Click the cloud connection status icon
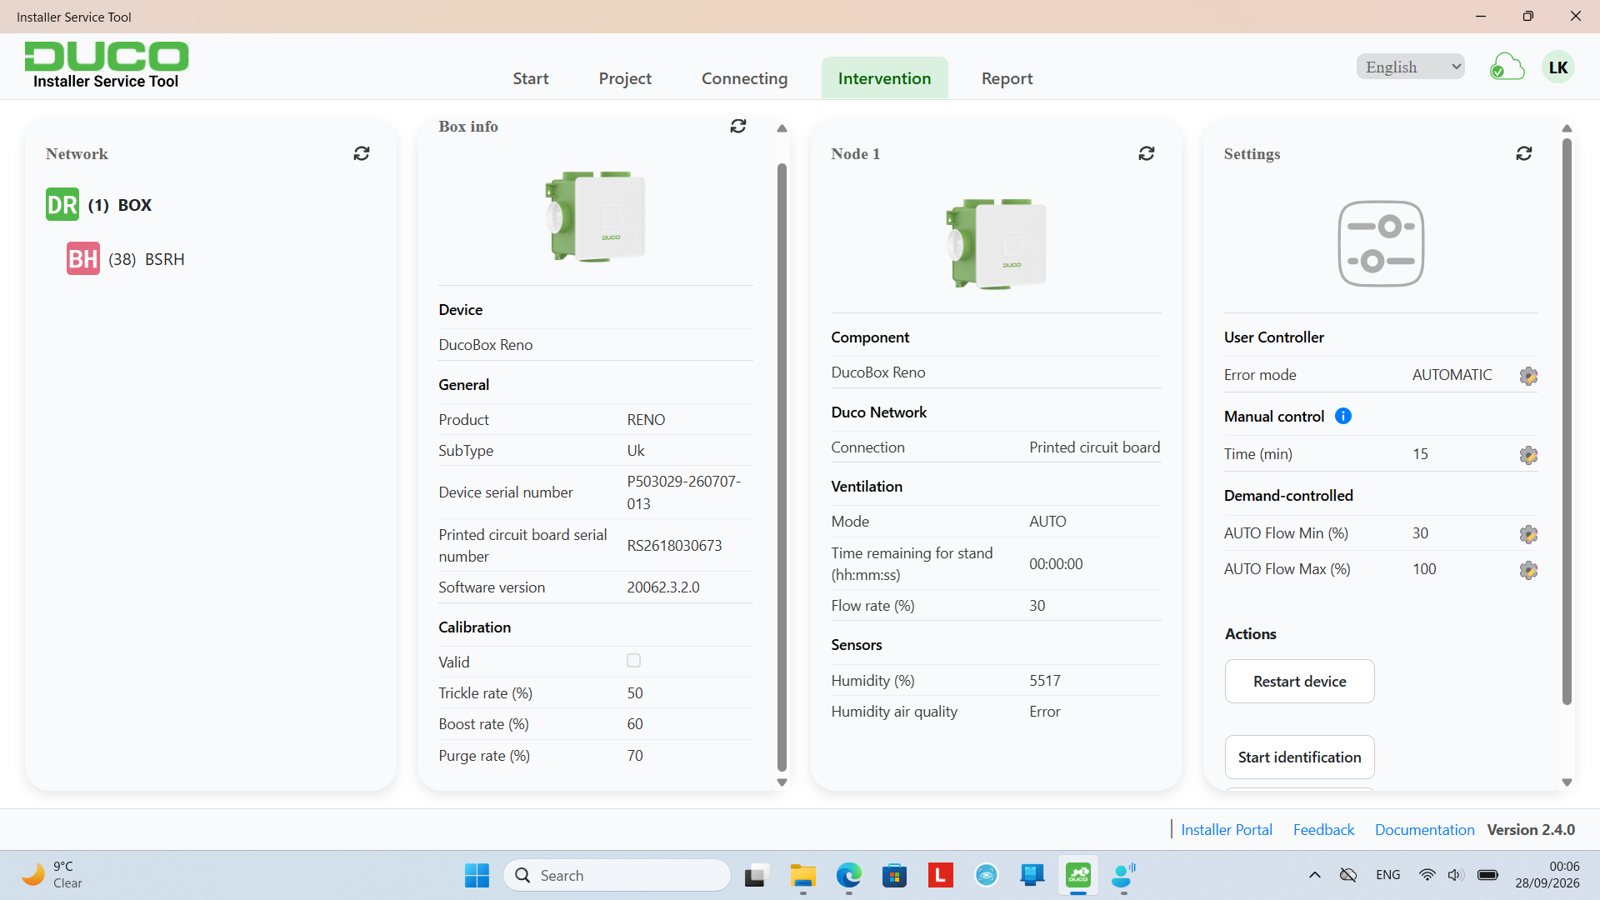 1507,67
